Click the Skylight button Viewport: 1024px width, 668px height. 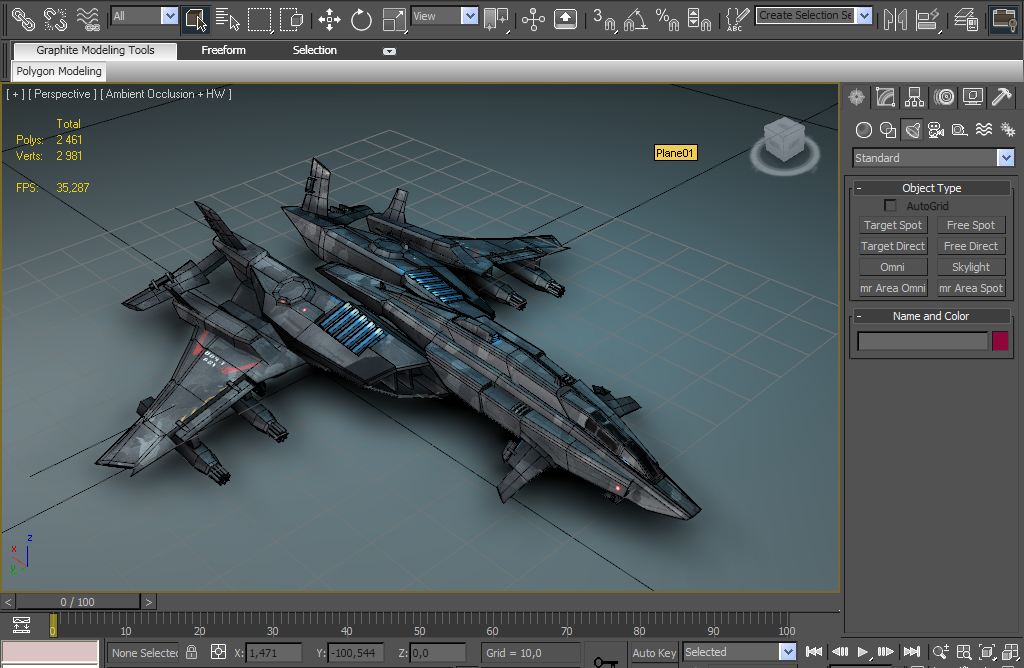(971, 267)
